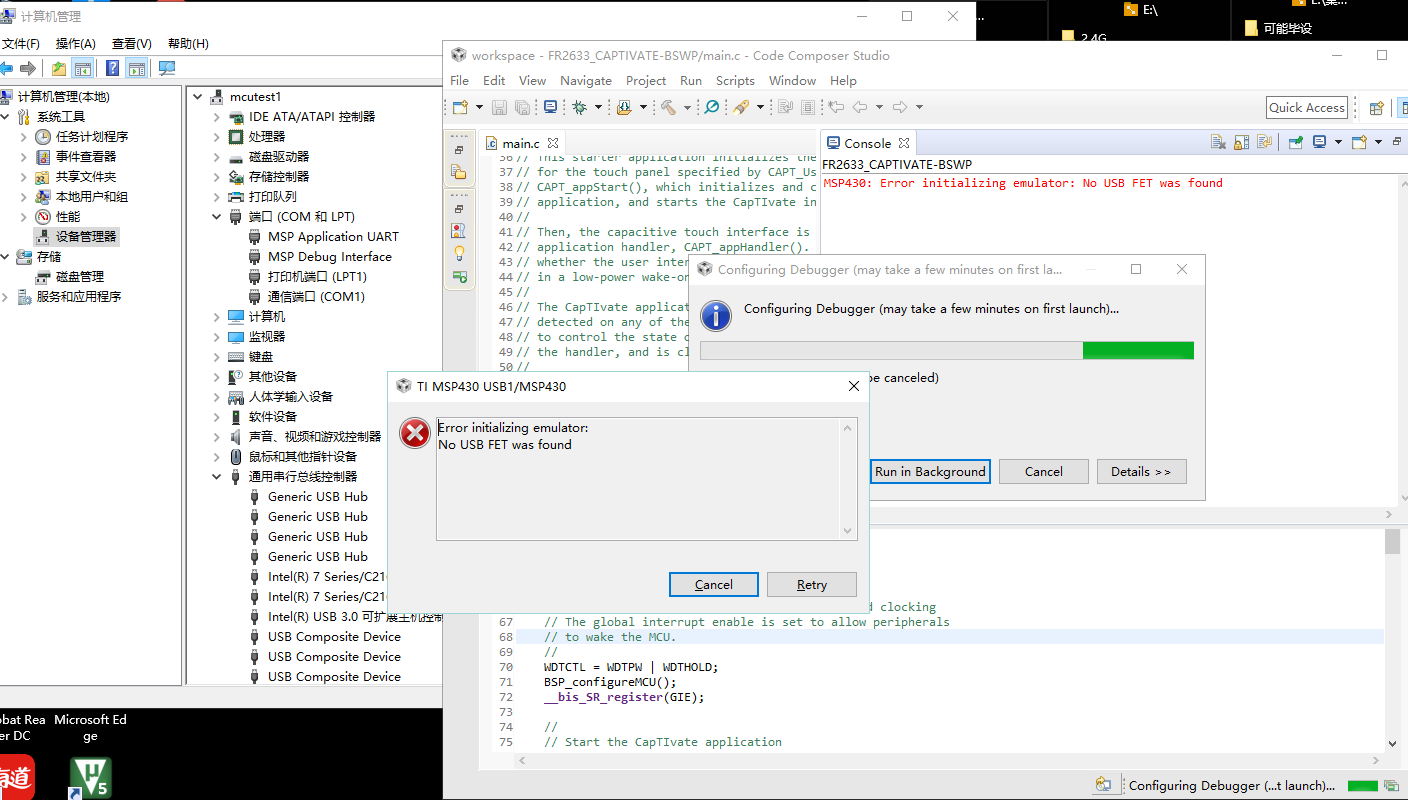This screenshot has height=800, width=1408.
Task: Click the Keil uVision5 shortcut icon on desktop
Action: click(x=90, y=778)
